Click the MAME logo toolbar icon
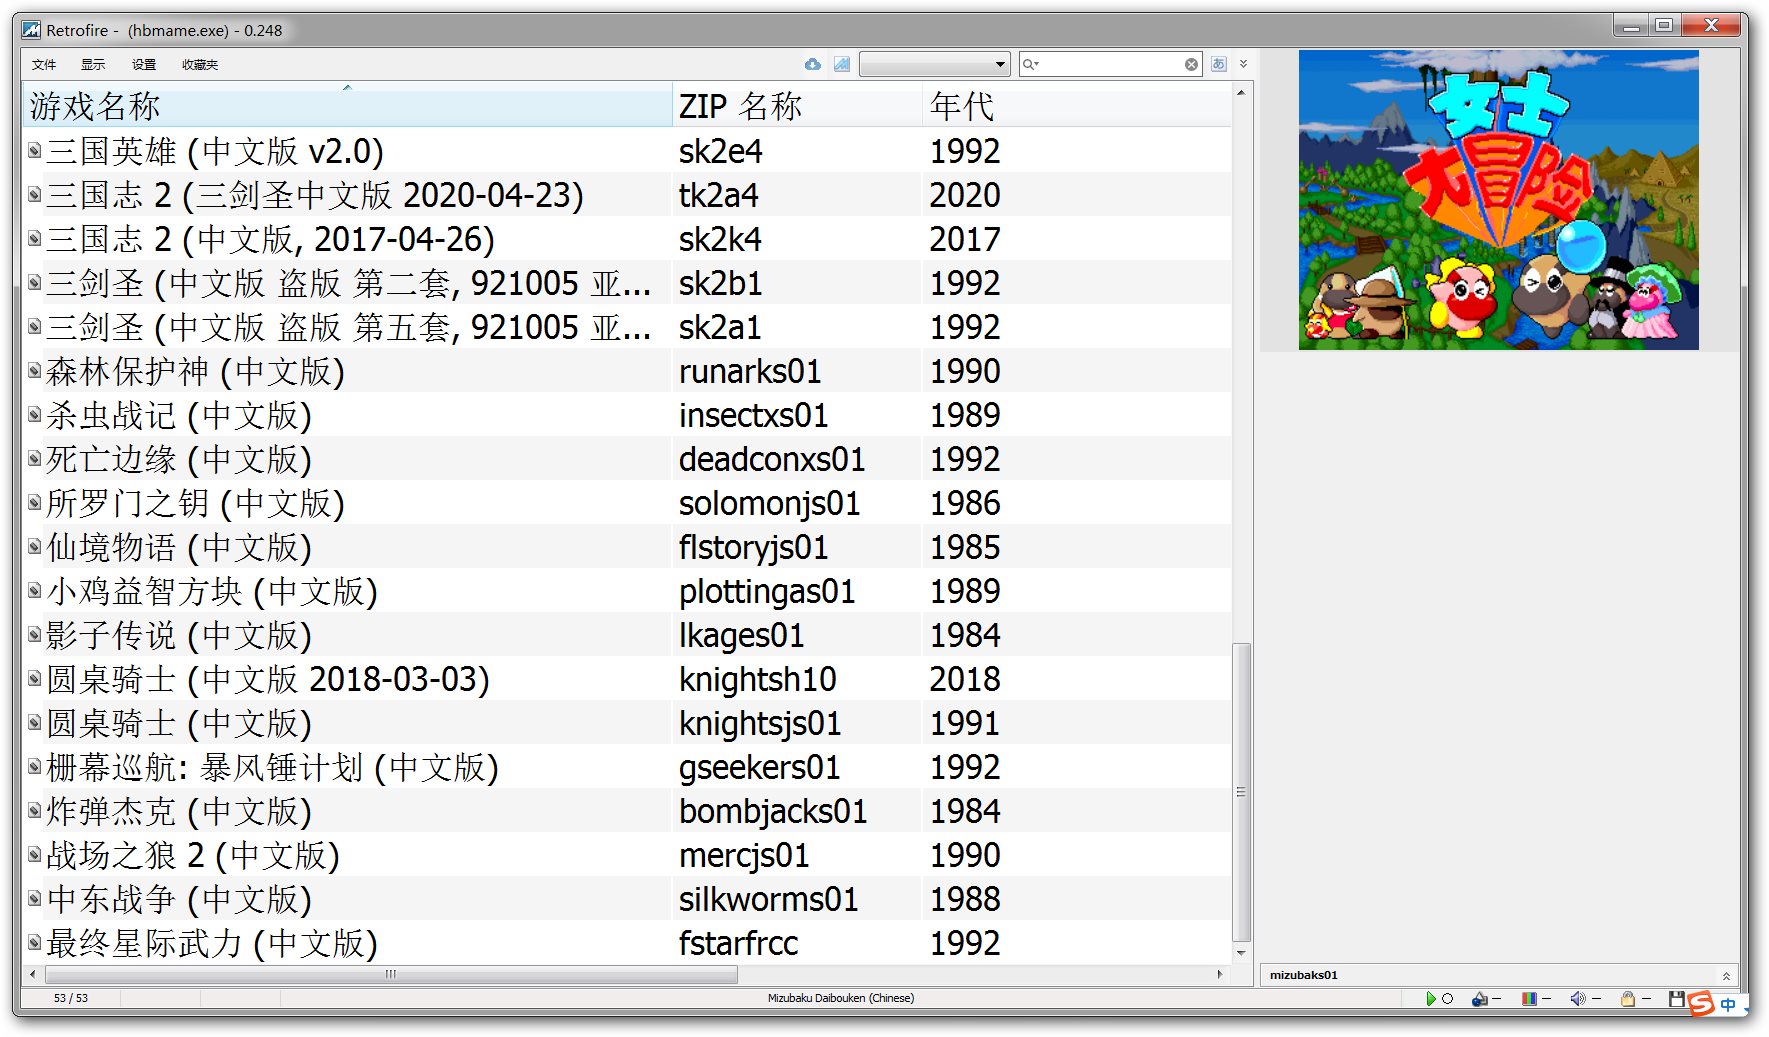The height and width of the screenshot is (1037, 1769). click(x=842, y=64)
